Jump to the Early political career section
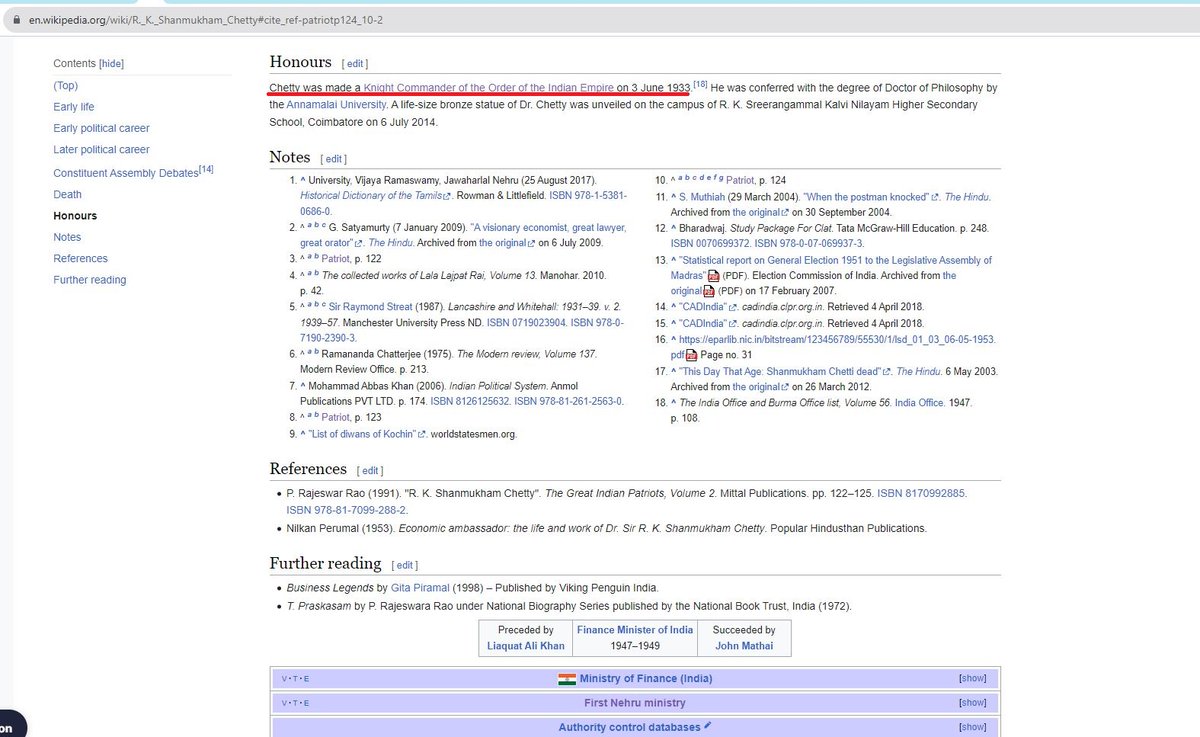The height and width of the screenshot is (737, 1200). 101,128
